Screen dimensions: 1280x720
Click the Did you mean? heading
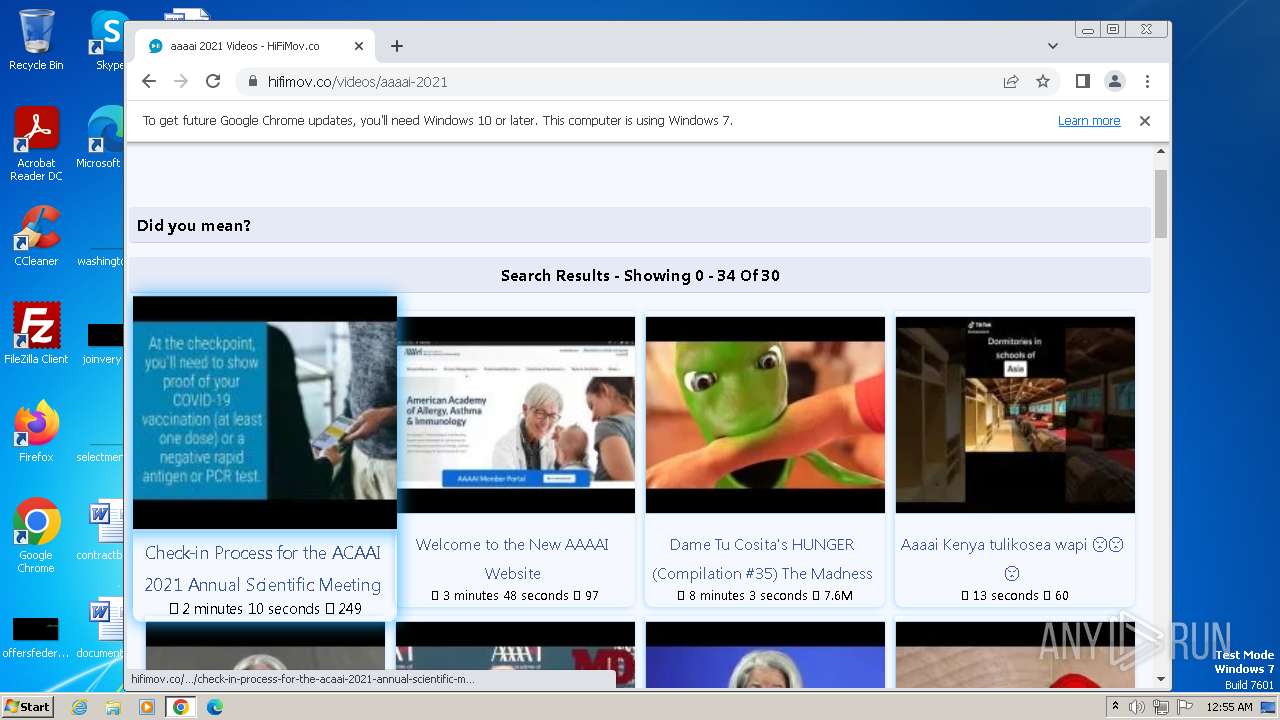pyautogui.click(x=194, y=226)
